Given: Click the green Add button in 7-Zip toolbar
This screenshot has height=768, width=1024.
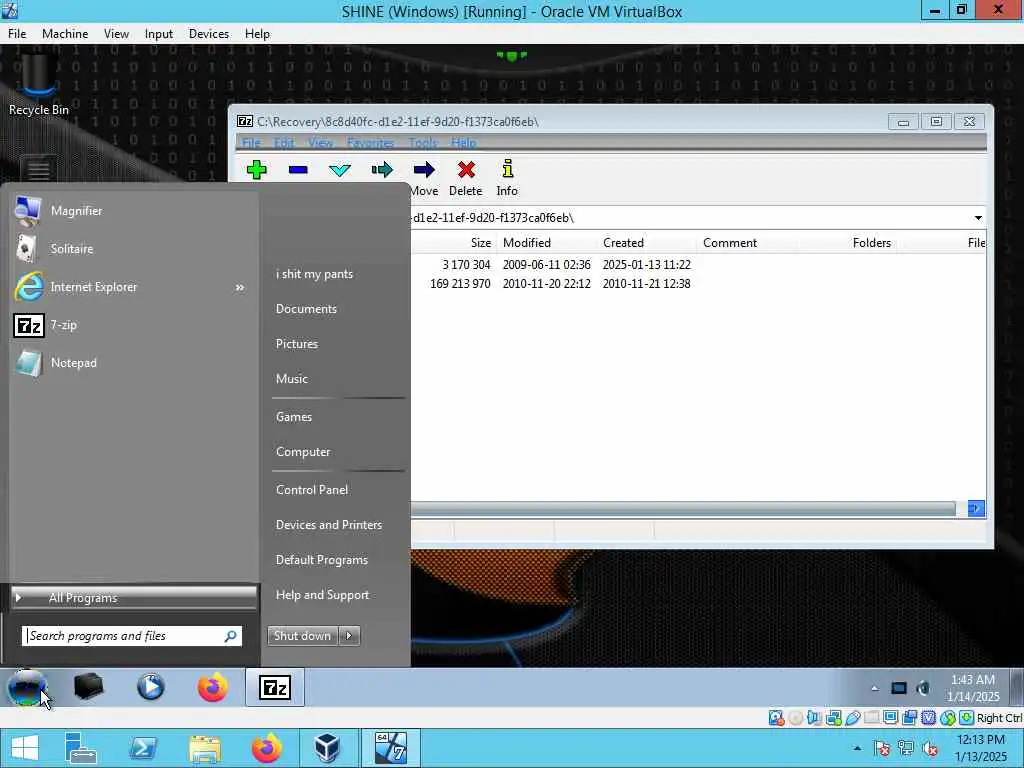Looking at the screenshot, I should click(257, 170).
